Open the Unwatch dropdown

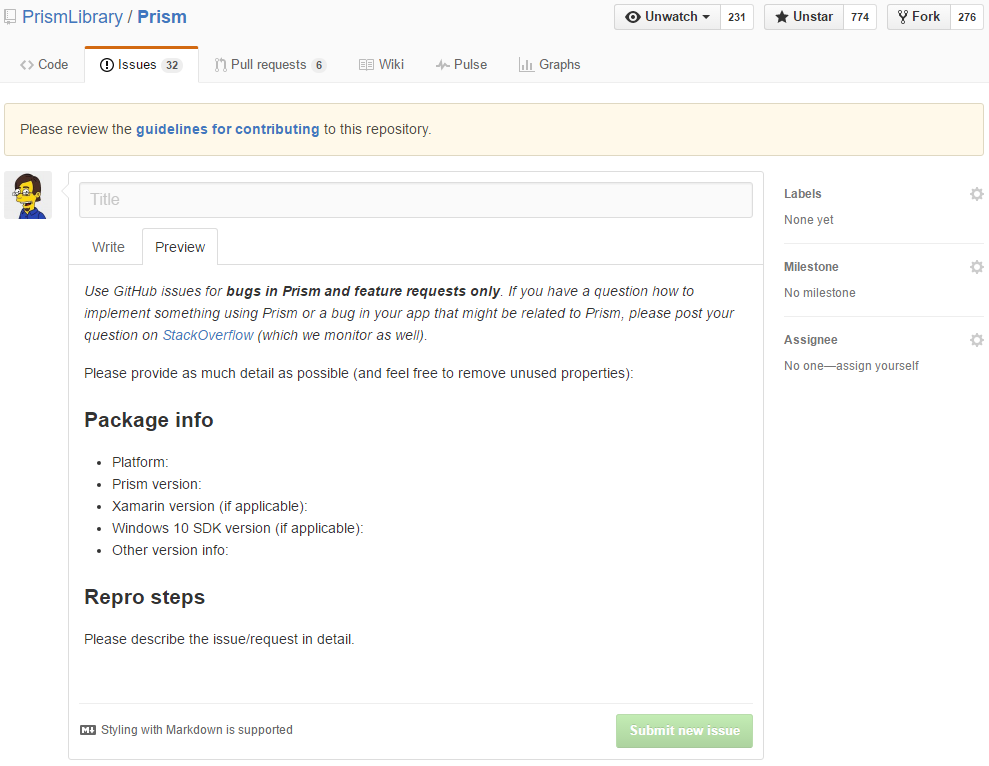pyautogui.click(x=667, y=17)
